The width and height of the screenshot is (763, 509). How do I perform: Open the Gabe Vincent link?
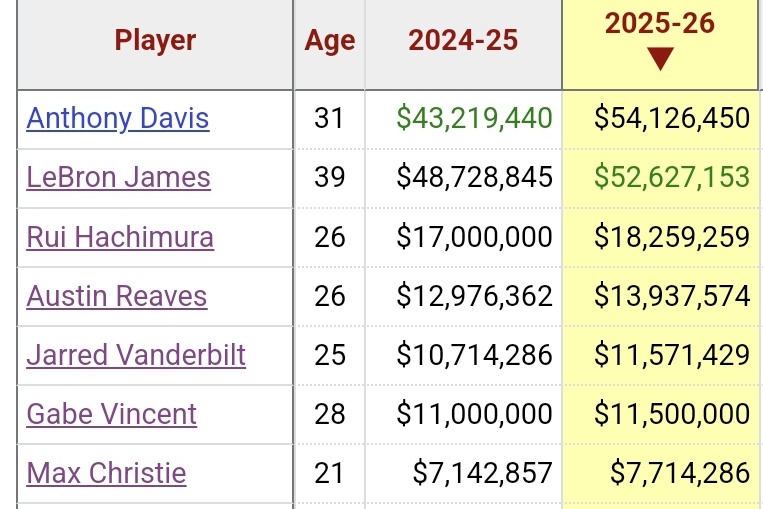pos(111,414)
